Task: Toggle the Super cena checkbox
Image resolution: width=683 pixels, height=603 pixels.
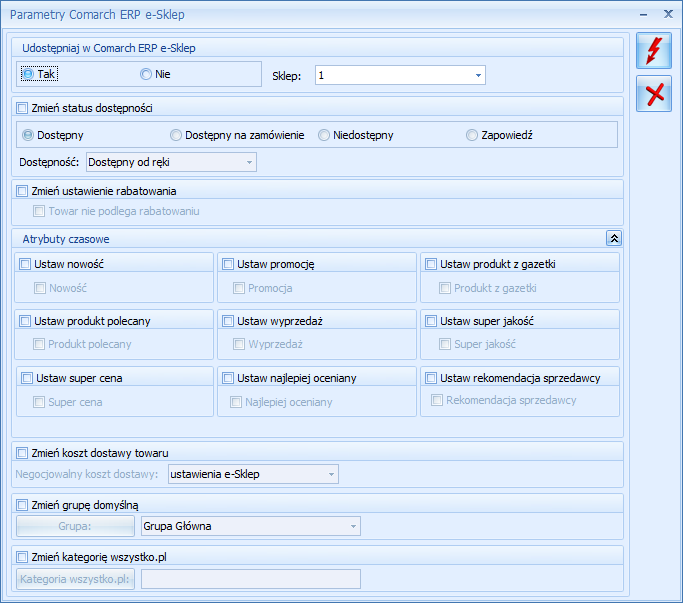Action: 39,402
